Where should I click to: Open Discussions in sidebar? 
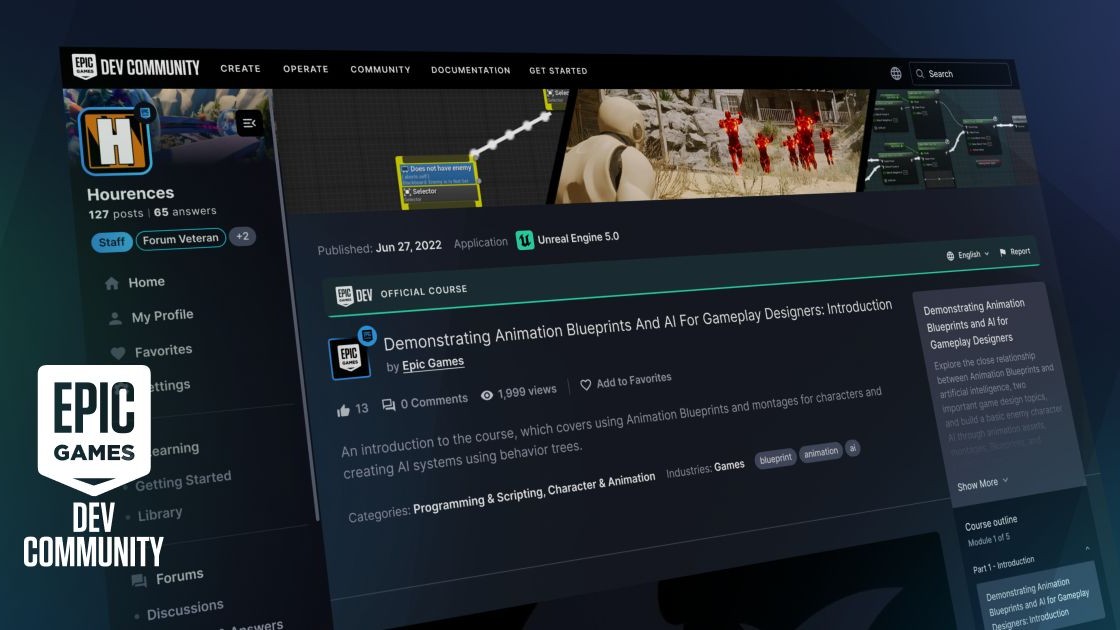185,609
